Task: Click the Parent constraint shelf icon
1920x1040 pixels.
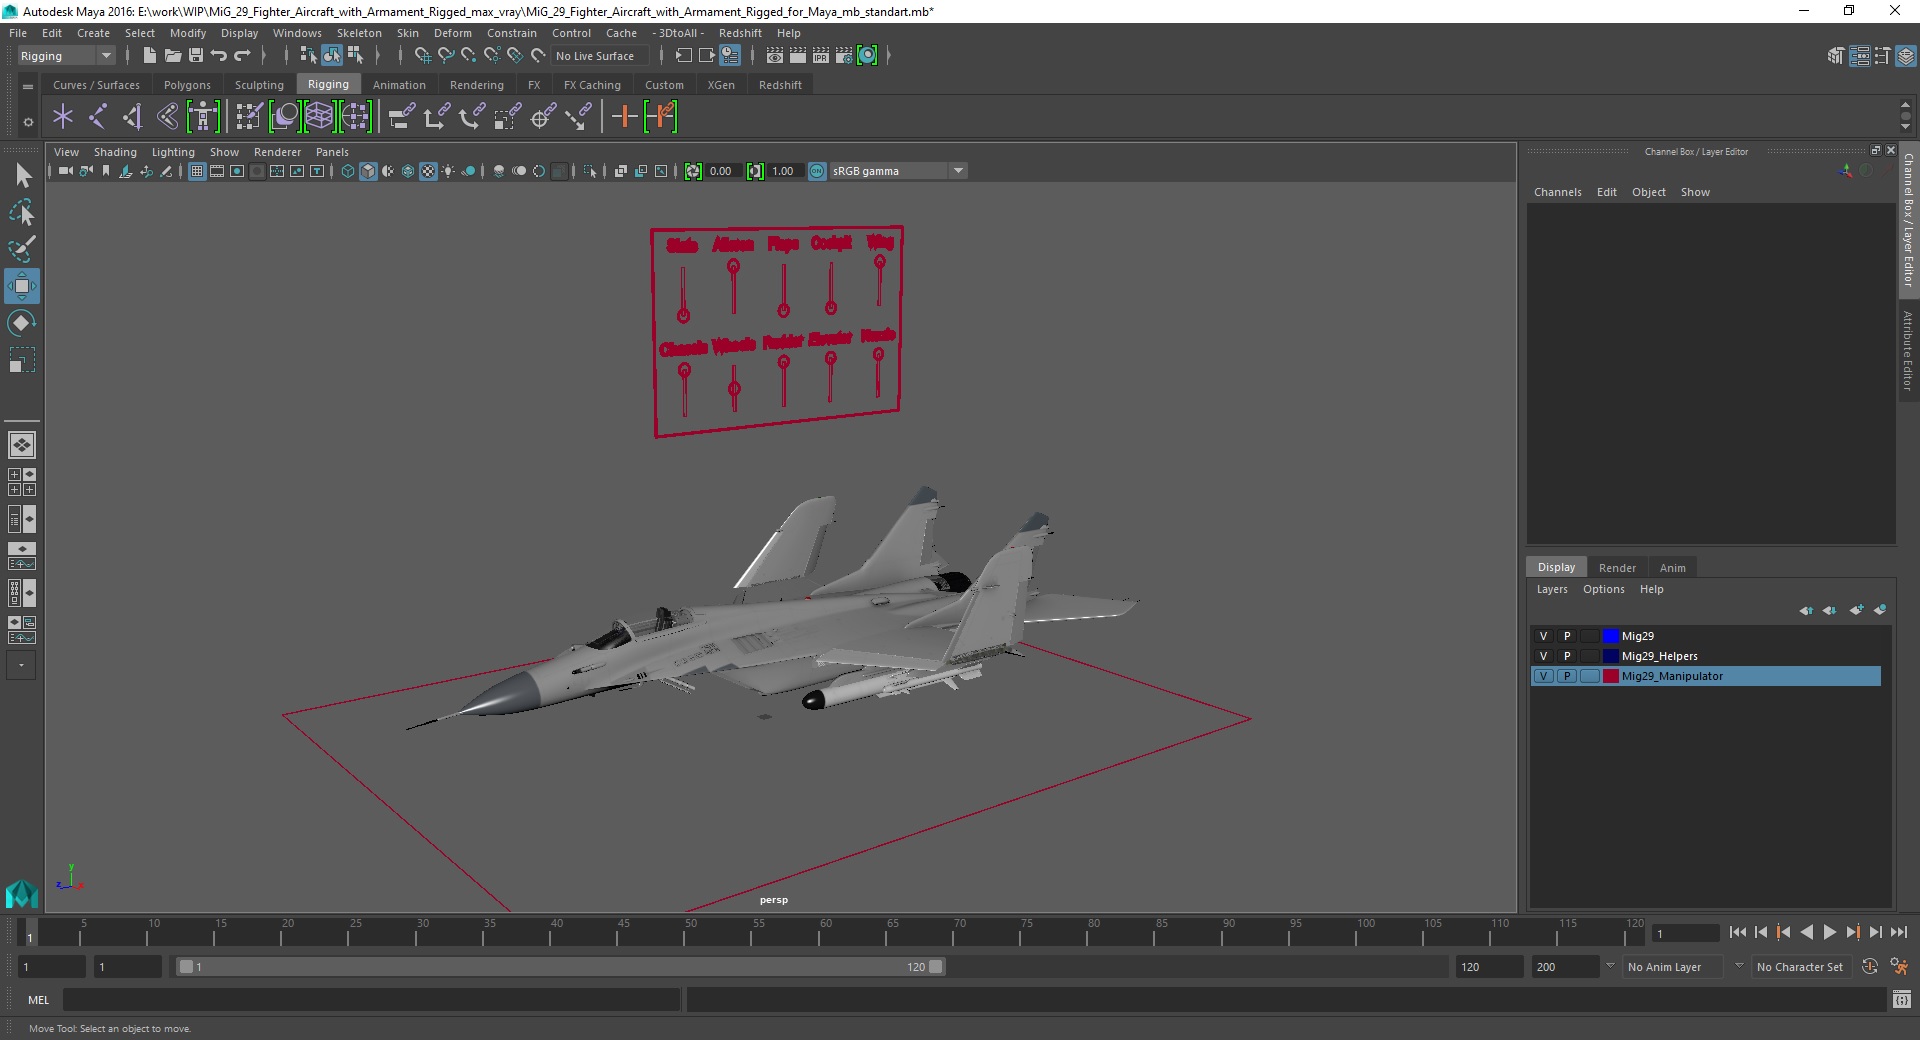Action: tap(402, 117)
